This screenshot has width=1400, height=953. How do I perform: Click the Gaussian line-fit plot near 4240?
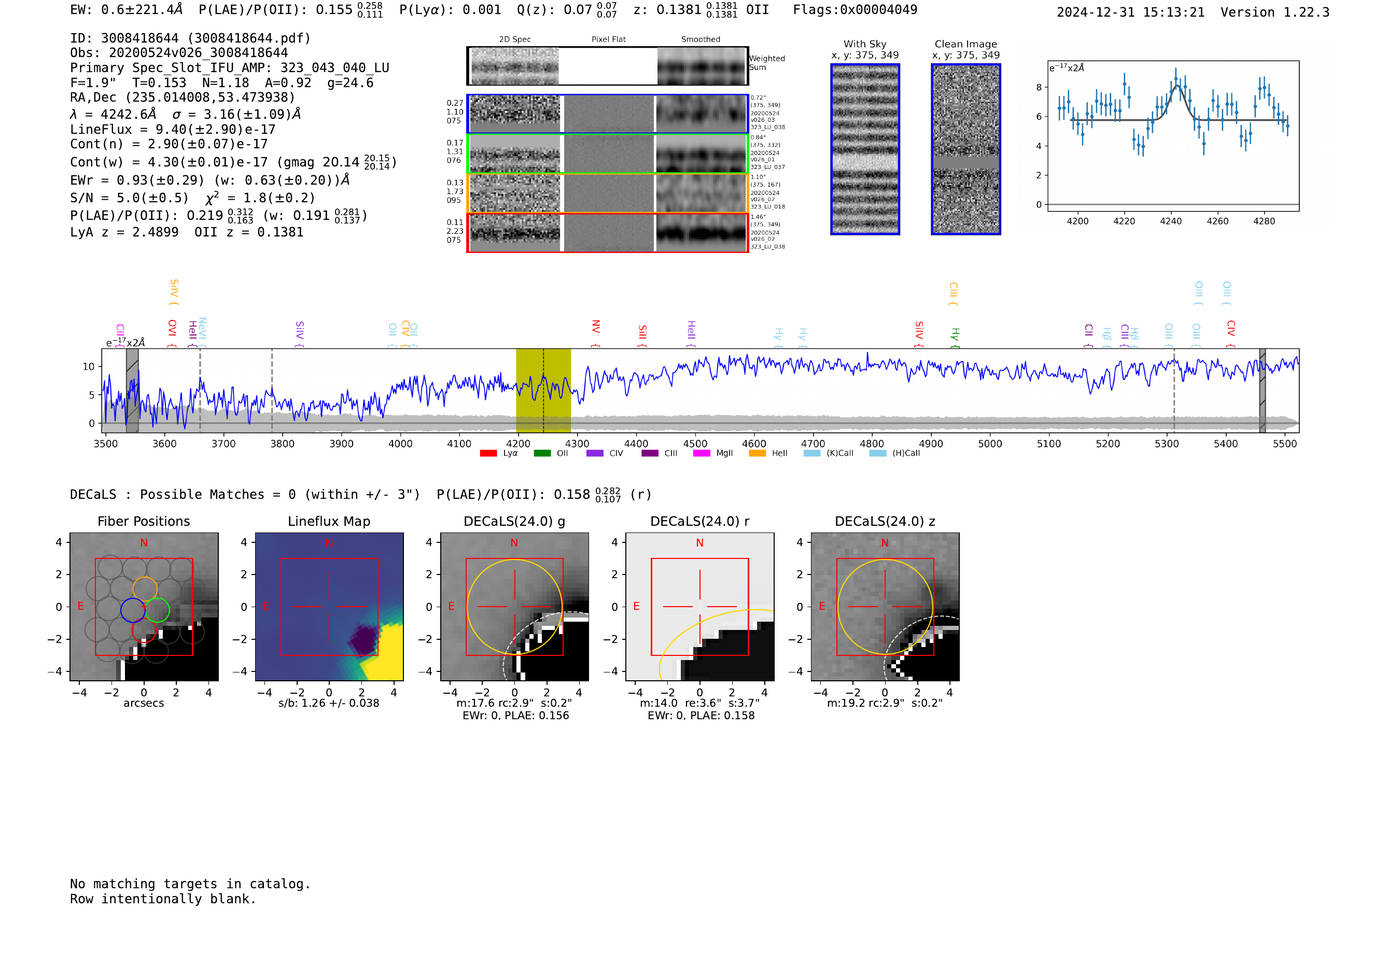pyautogui.click(x=1173, y=135)
